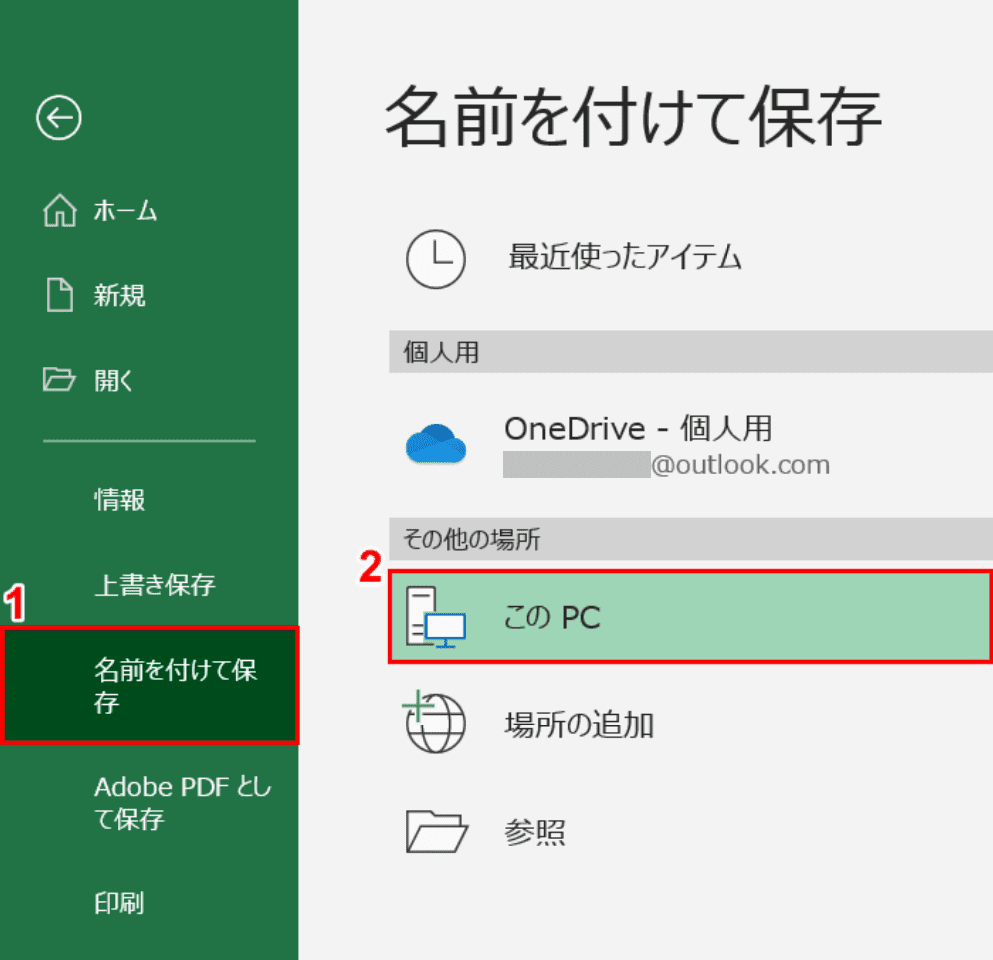The width and height of the screenshot is (993, 960).
Task: Click the This PC computer icon
Action: [436, 617]
